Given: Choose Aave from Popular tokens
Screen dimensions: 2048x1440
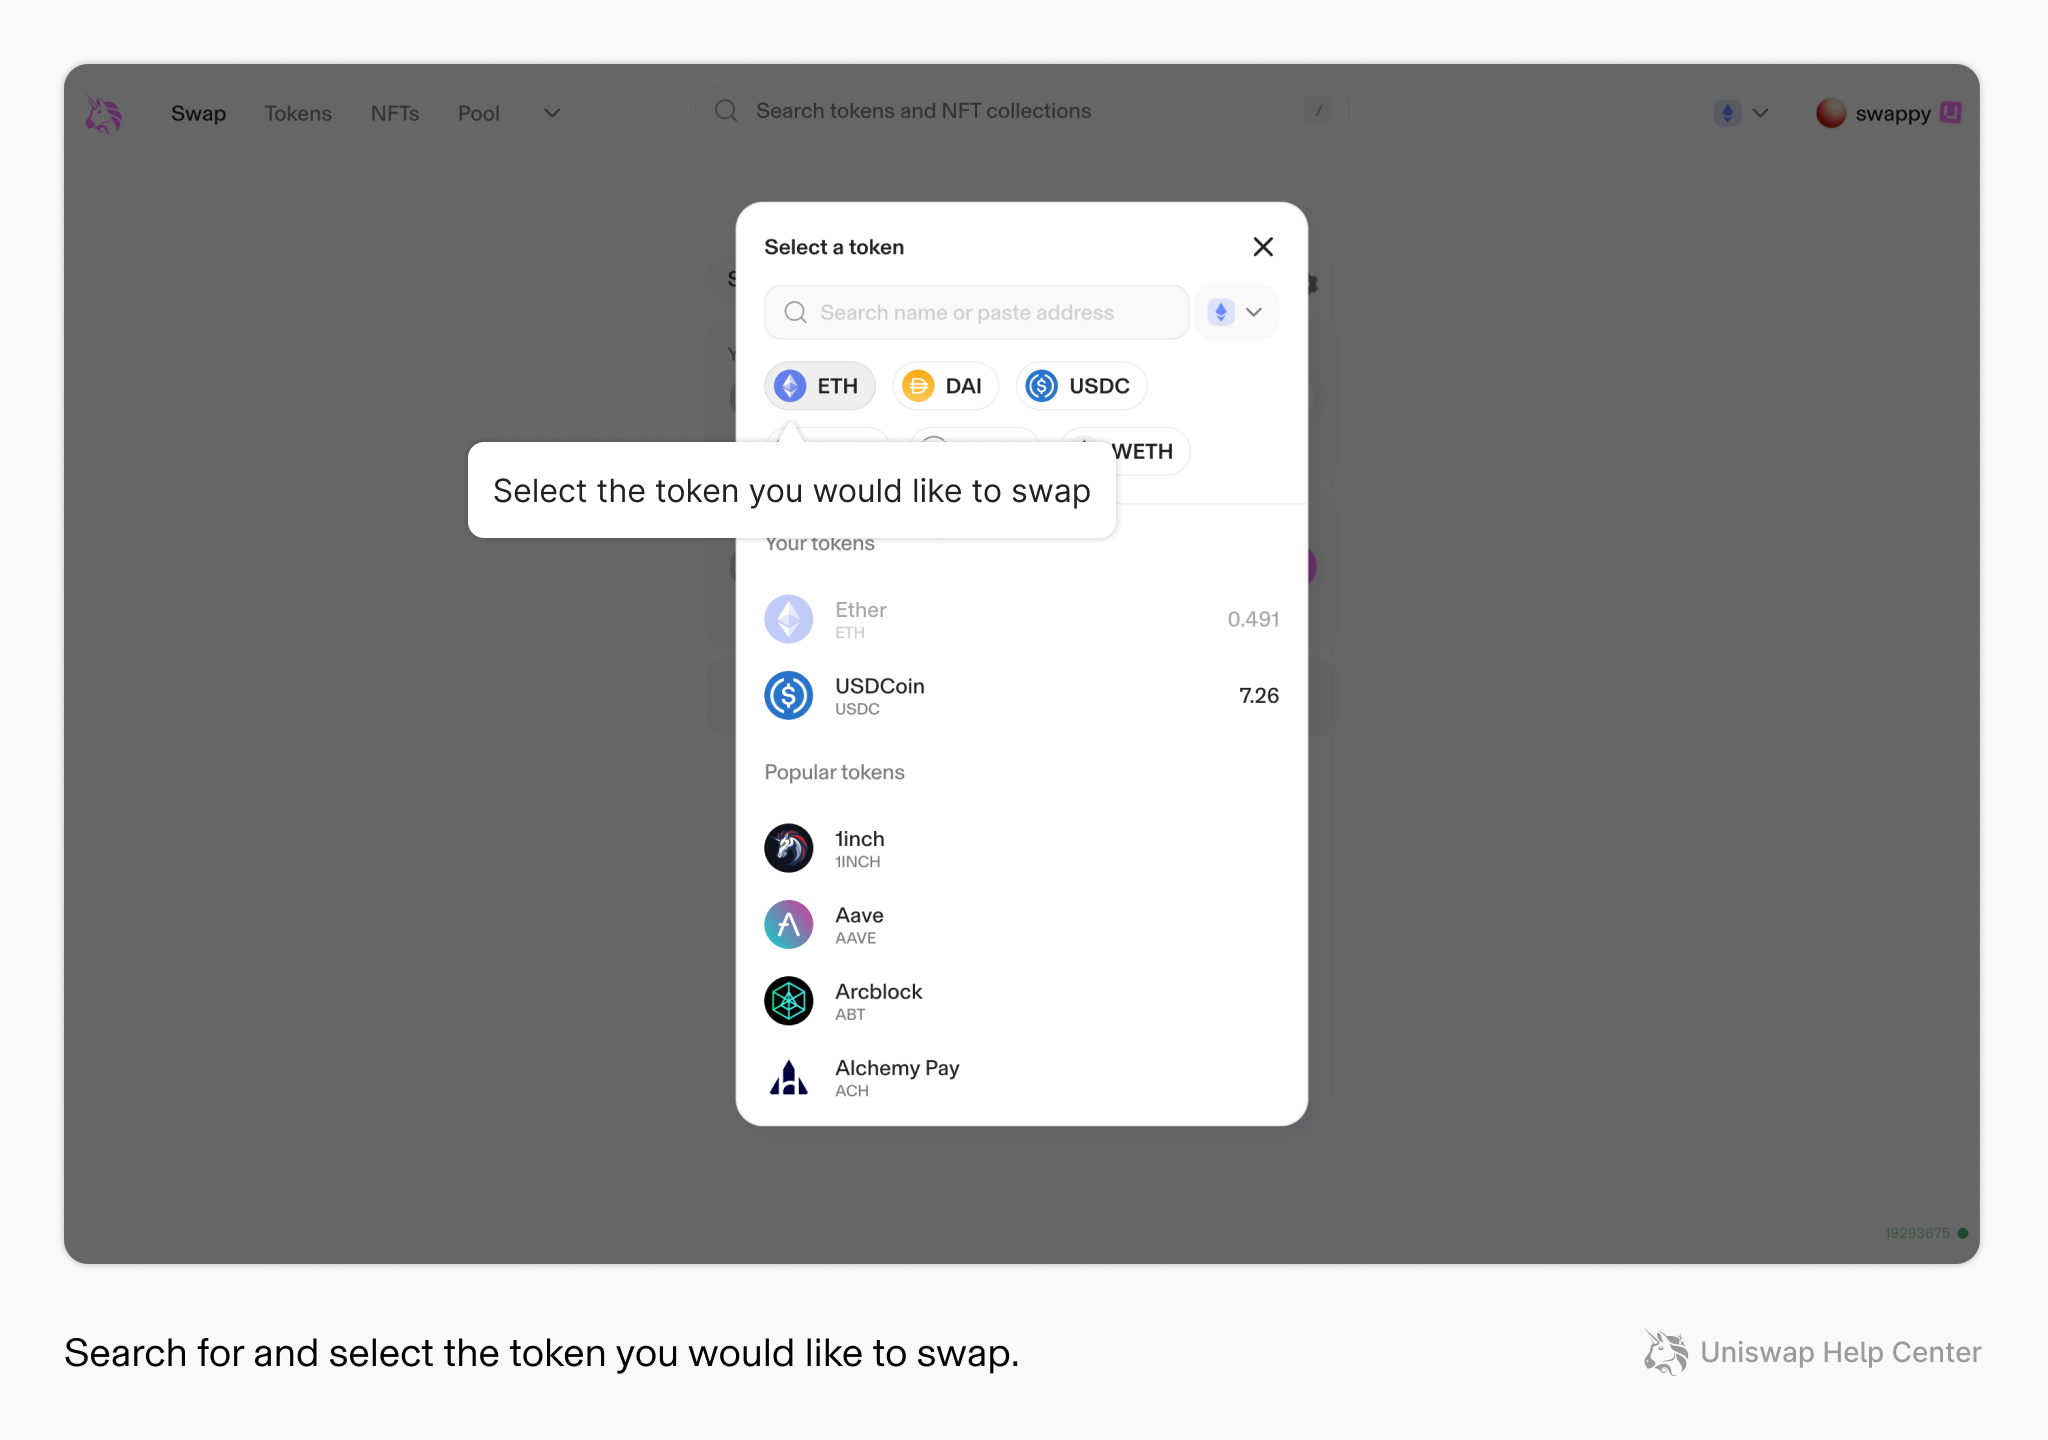Looking at the screenshot, I should coord(1021,924).
